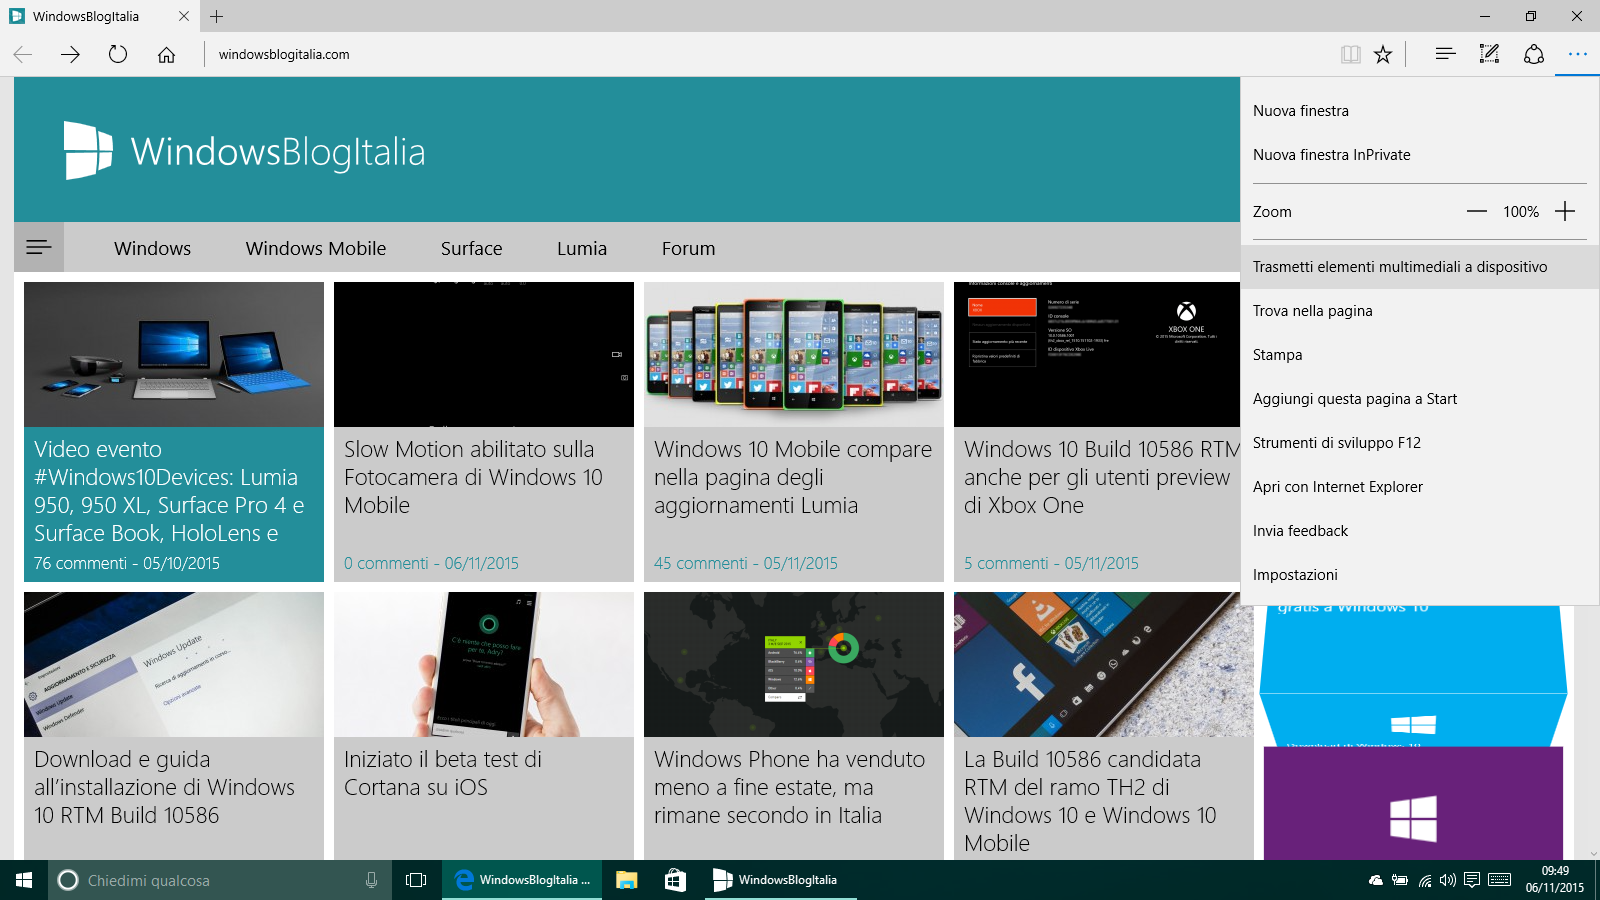Image resolution: width=1600 pixels, height=900 pixels.
Task: Click 5 commenti - 05/11/2015 link
Action: (x=1051, y=563)
